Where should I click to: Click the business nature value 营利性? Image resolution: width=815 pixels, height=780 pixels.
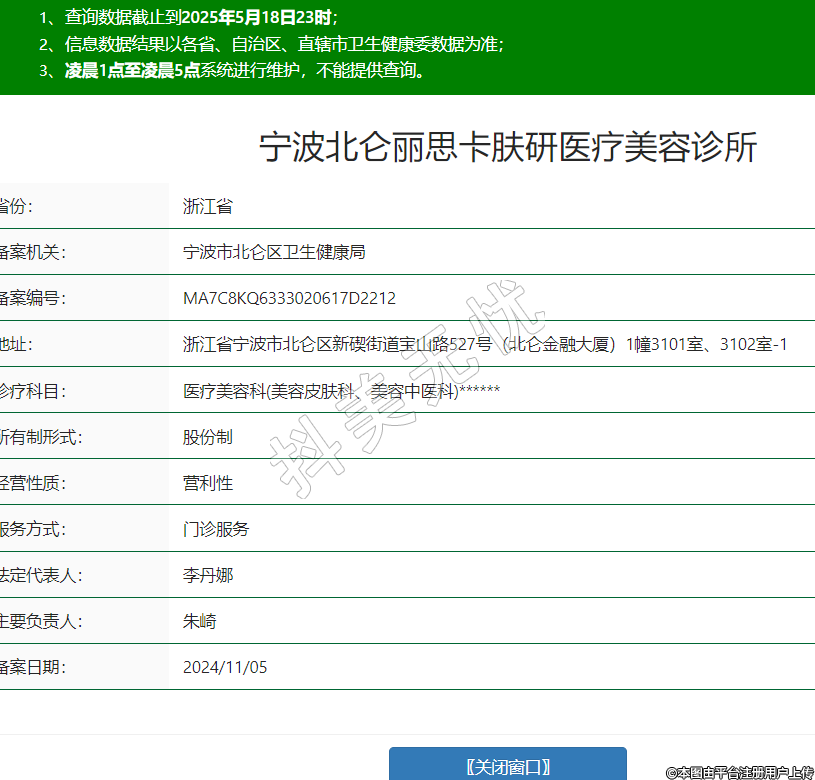[208, 483]
